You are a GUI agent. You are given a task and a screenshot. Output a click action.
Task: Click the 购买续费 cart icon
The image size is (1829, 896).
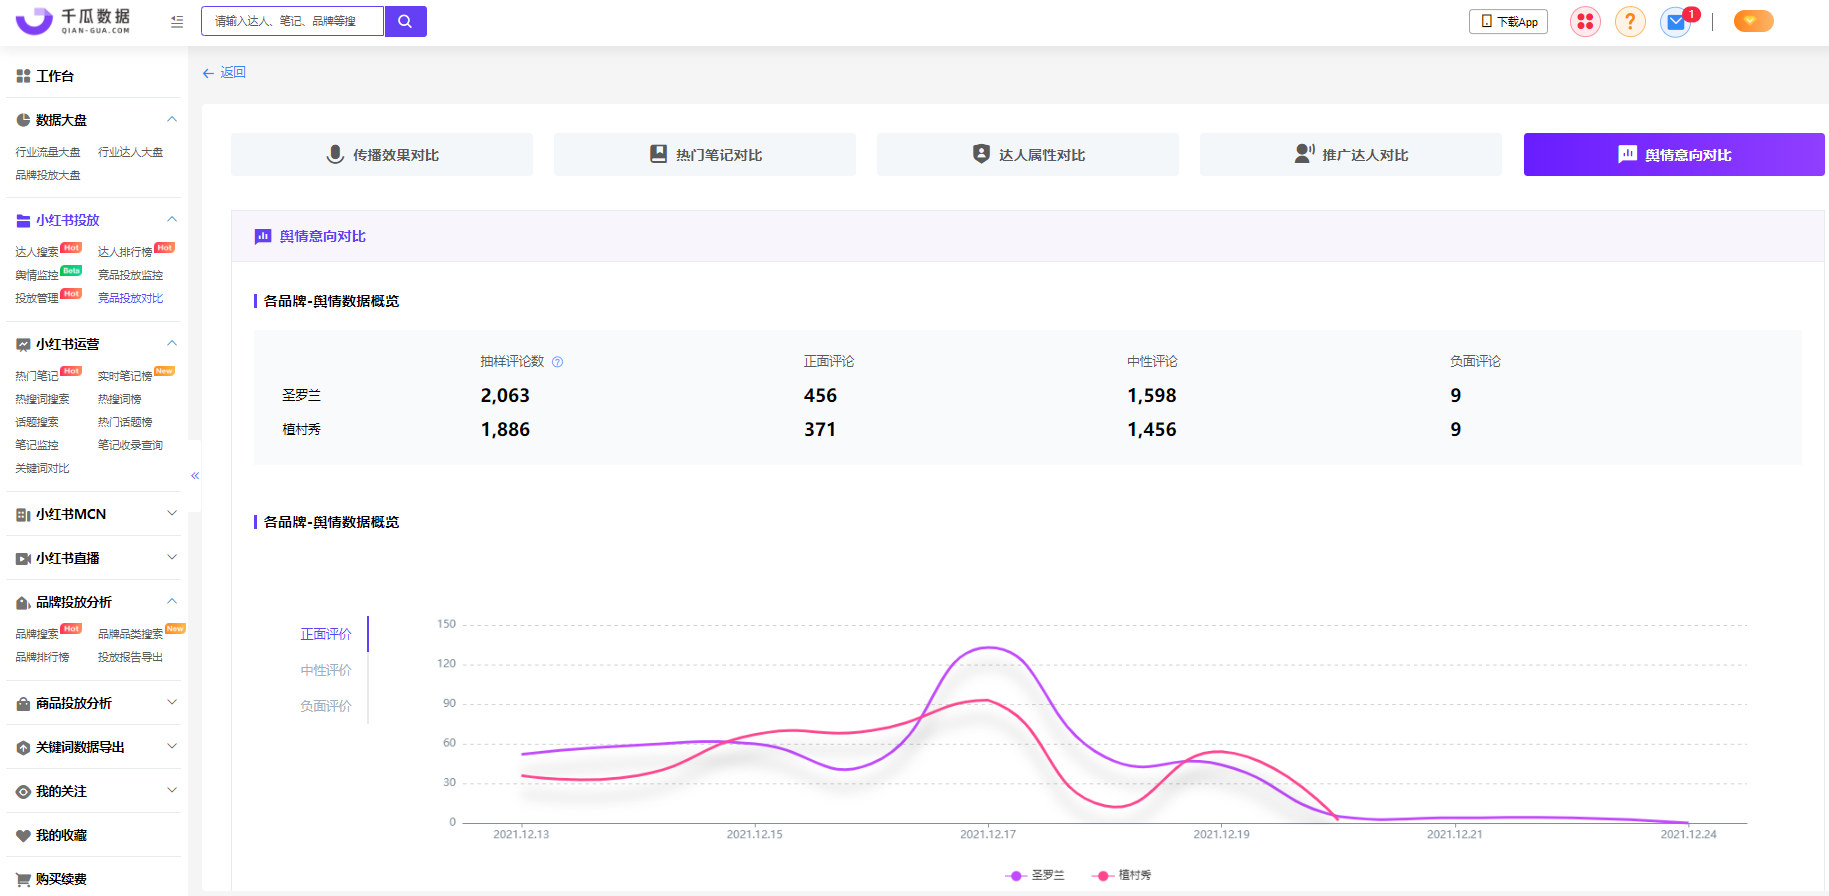tap(23, 879)
